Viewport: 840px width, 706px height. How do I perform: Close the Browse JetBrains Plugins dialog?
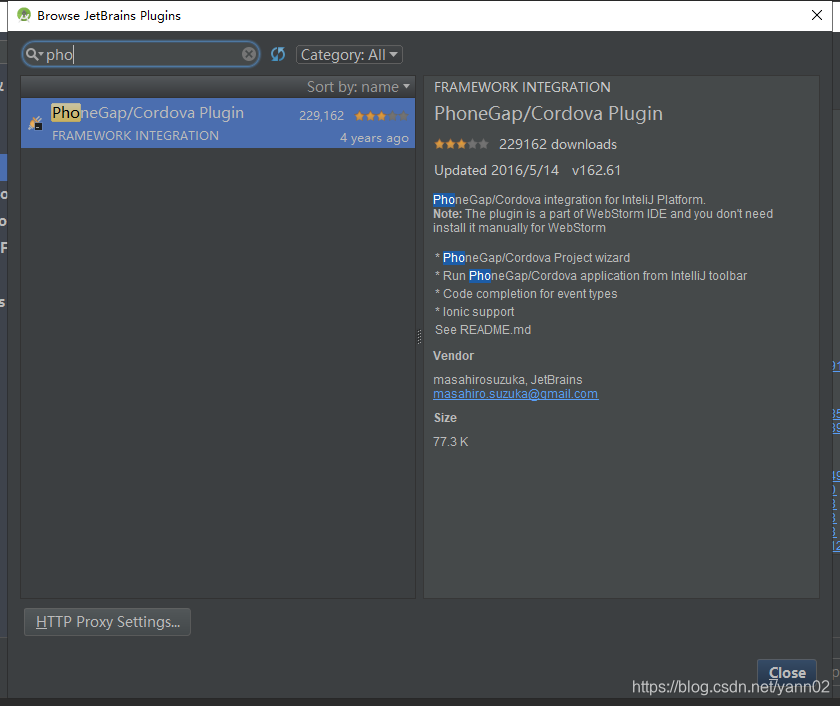pos(816,15)
